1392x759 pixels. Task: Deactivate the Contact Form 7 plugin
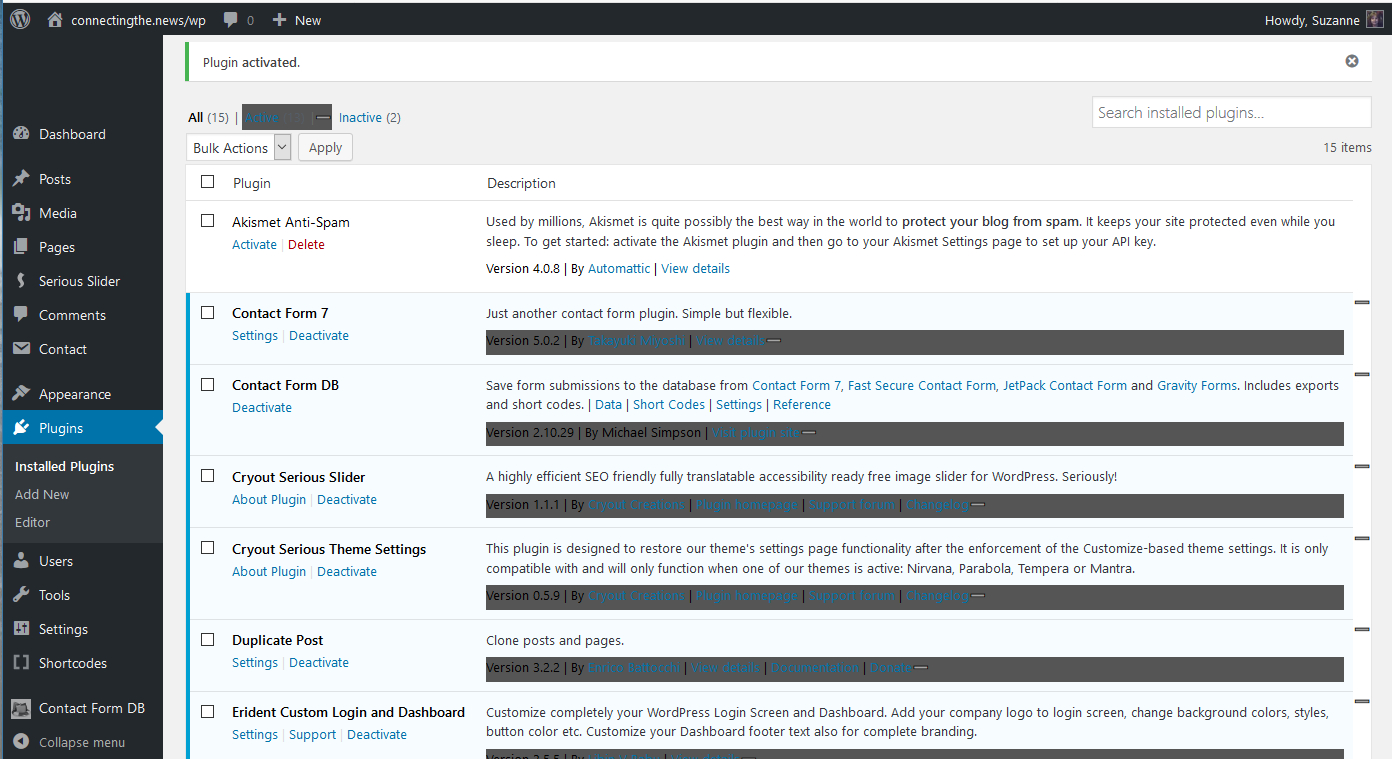319,335
